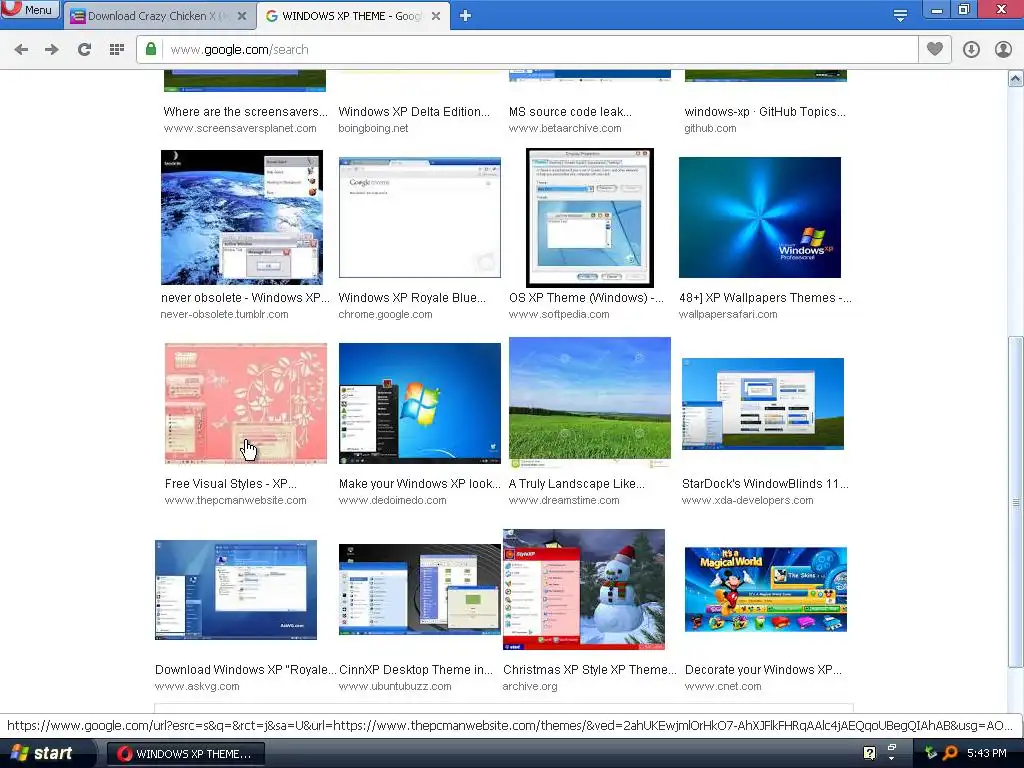
Task: Click the 5:43 PM taskbar clock
Action: point(987,754)
